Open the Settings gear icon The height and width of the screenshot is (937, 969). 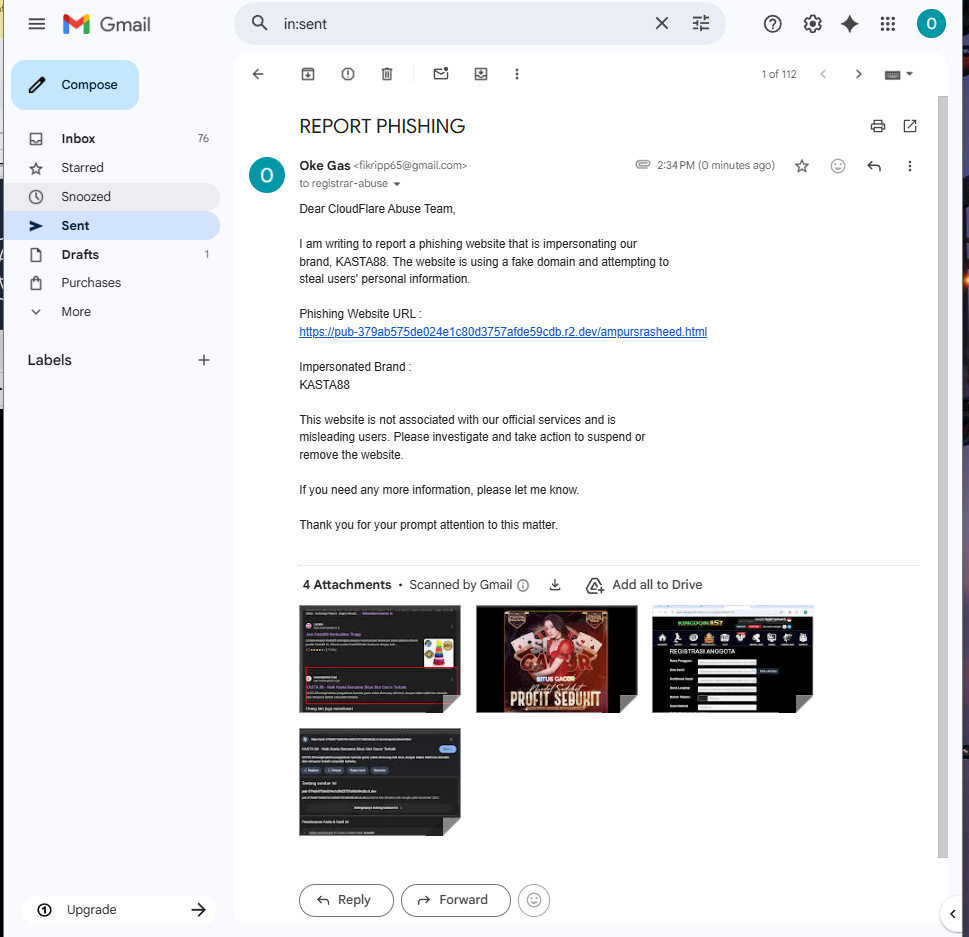(x=812, y=24)
